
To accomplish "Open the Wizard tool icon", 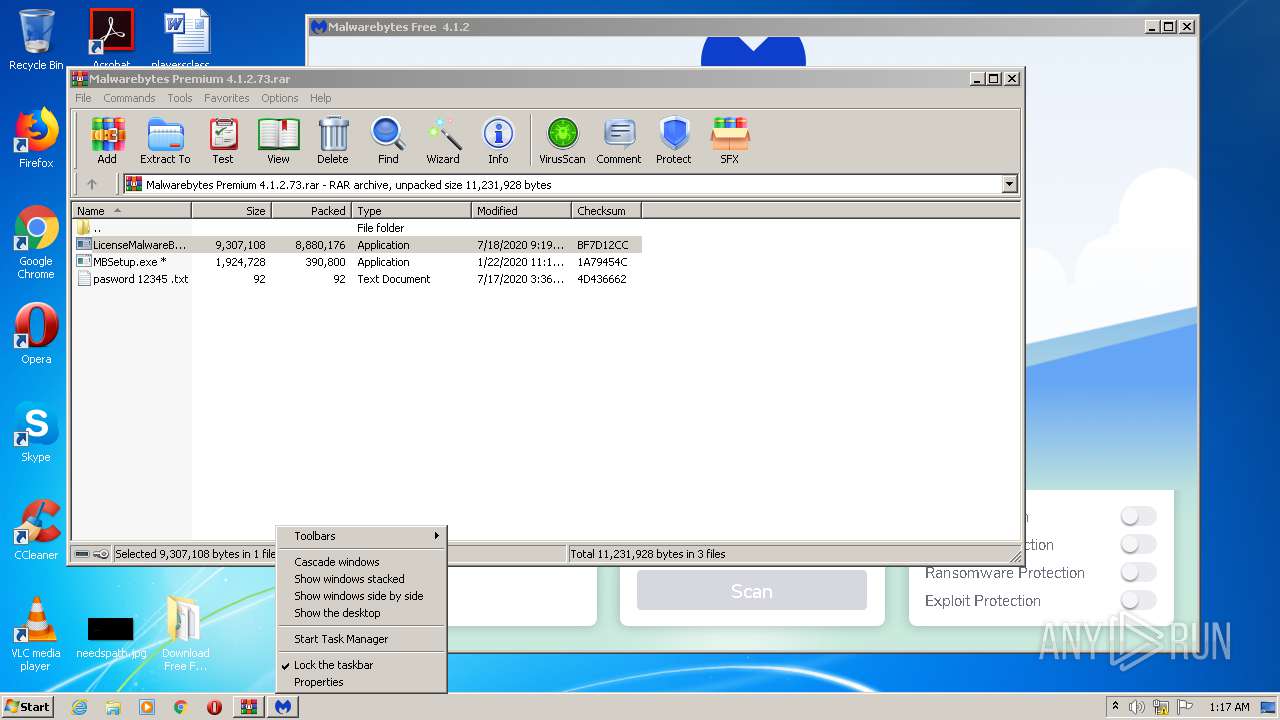I will pyautogui.click(x=443, y=141).
